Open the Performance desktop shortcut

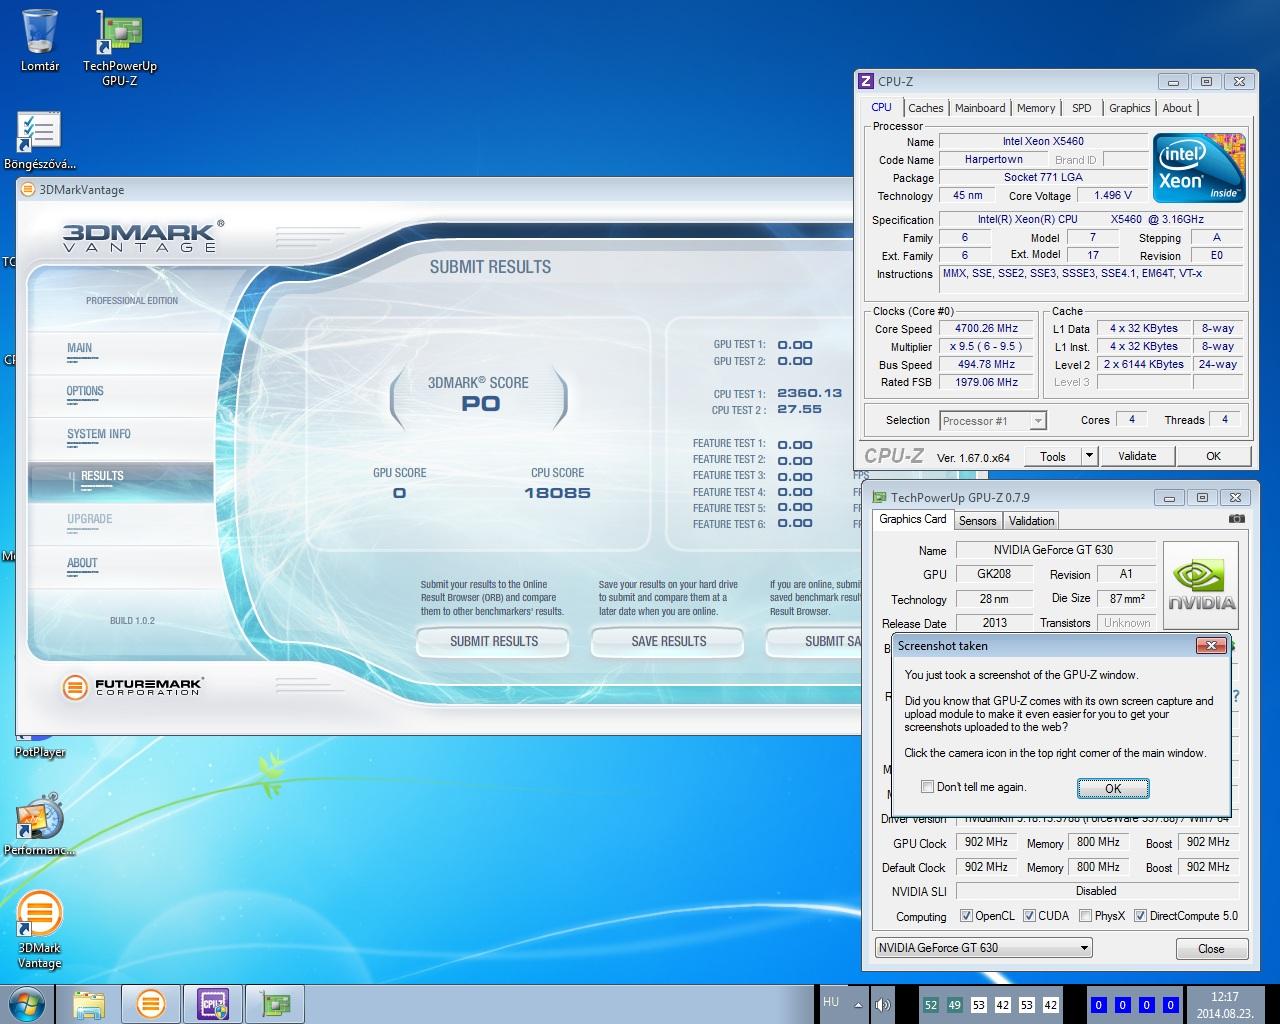point(40,826)
